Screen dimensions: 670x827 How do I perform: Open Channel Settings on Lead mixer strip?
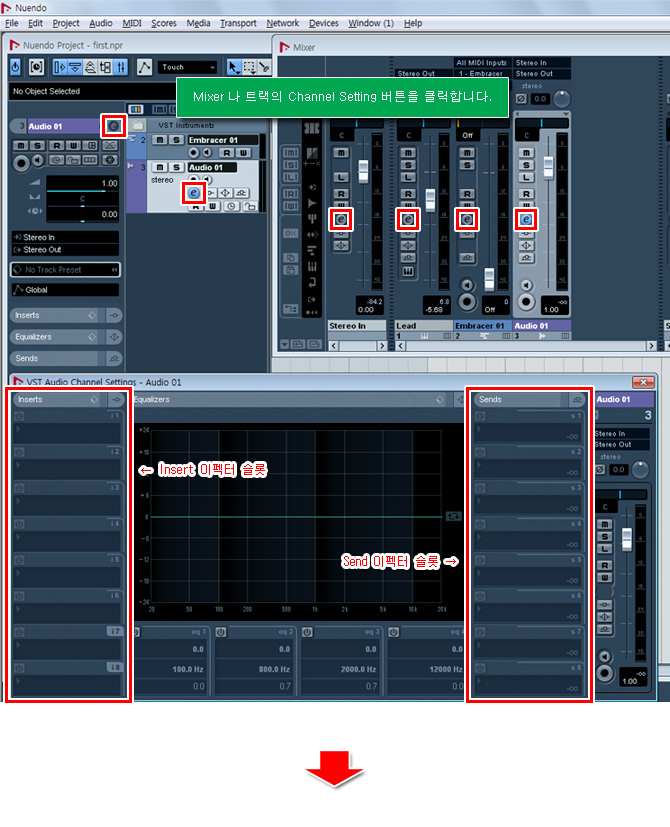(408, 219)
